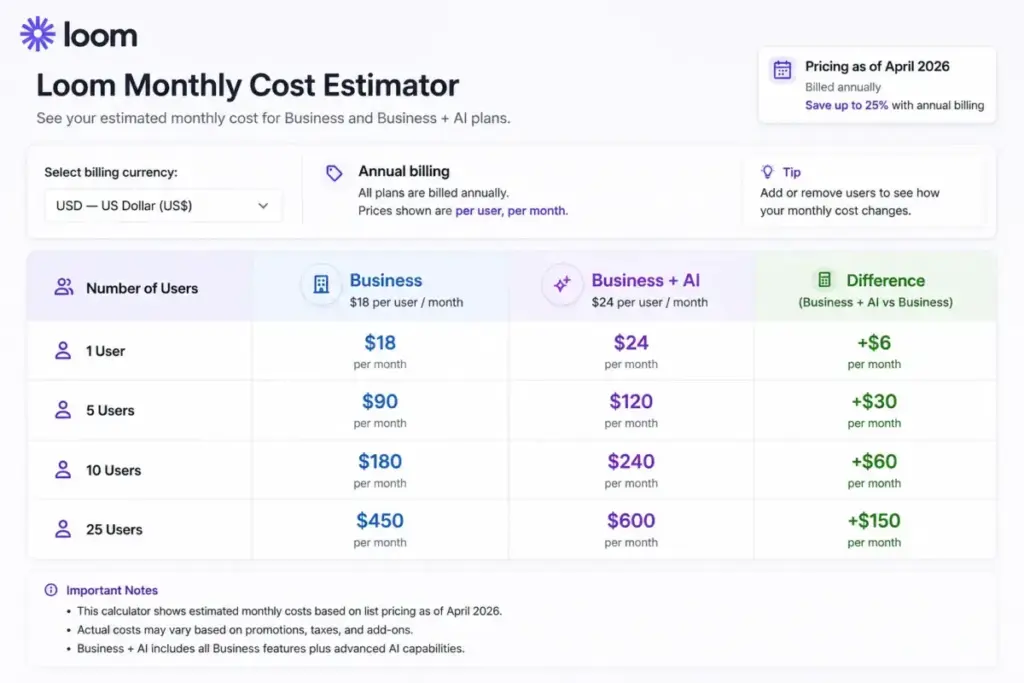Viewport: 1024px width, 683px height.
Task: Click the person icon in the 5 Users row
Action: click(63, 410)
